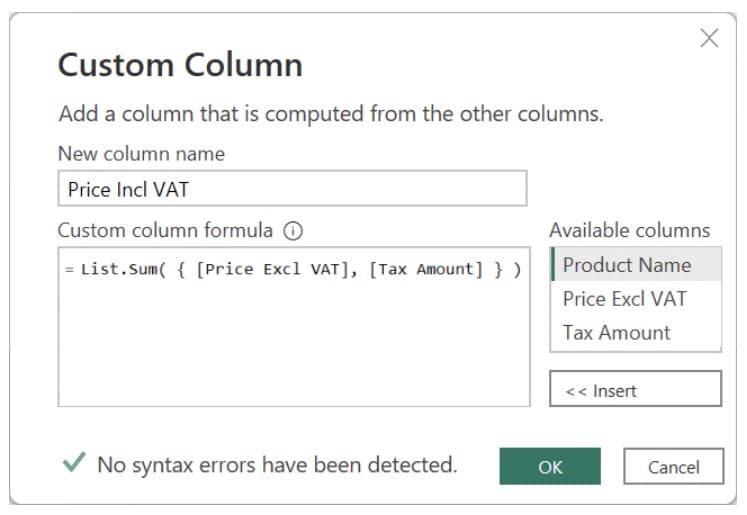The width and height of the screenshot is (747, 515).
Task: Confirm with the OK button
Action: (x=550, y=466)
